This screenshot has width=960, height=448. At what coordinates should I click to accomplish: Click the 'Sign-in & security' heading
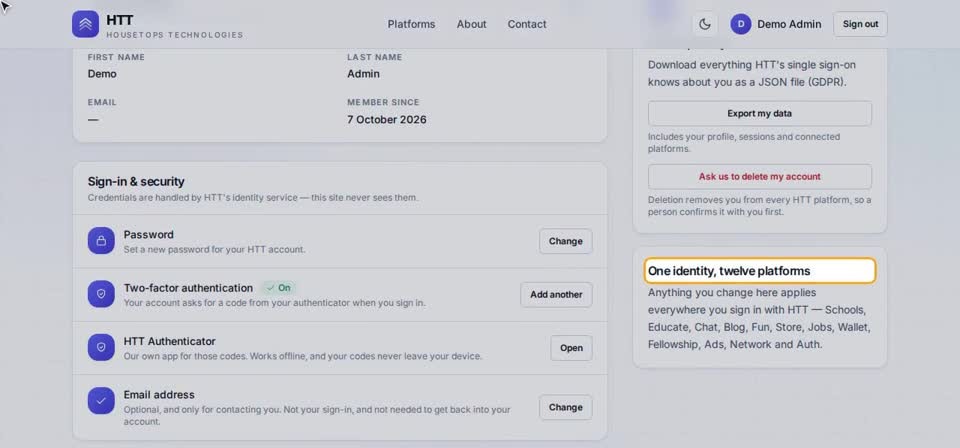tap(136, 181)
